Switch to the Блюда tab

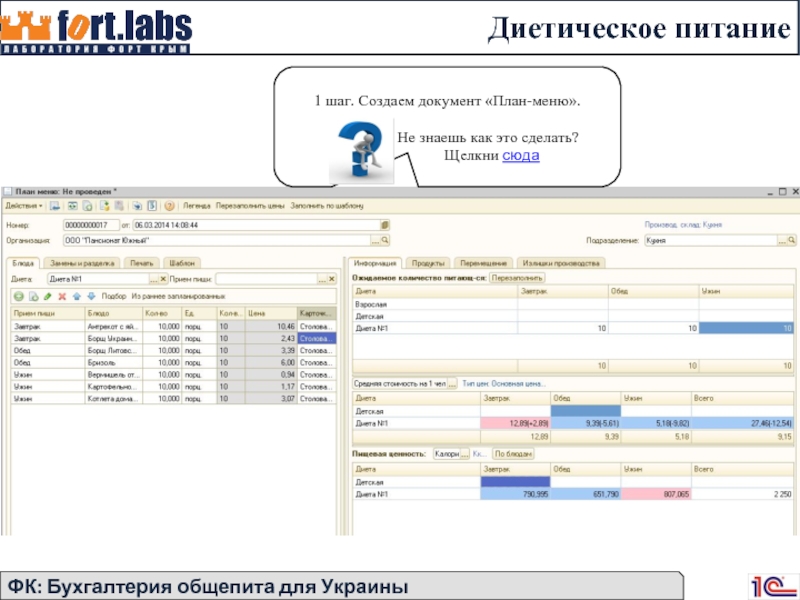[23, 263]
